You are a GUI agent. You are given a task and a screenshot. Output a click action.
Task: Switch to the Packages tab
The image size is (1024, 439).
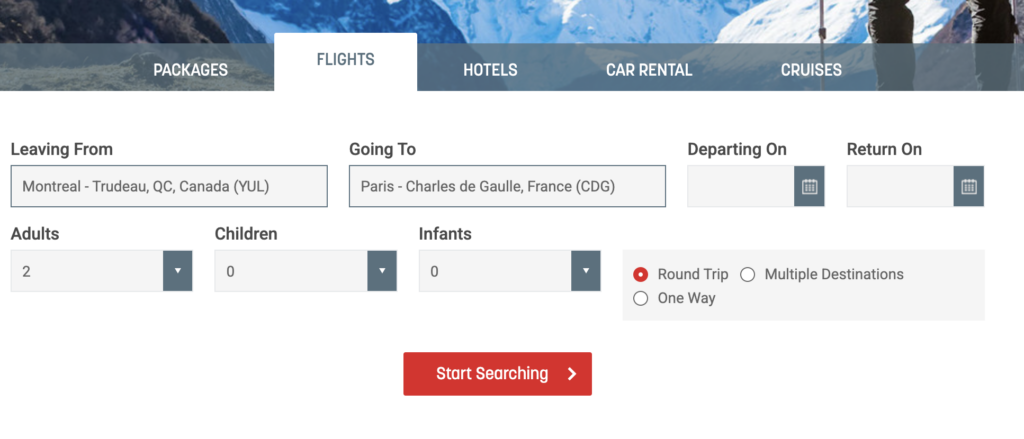click(x=190, y=70)
